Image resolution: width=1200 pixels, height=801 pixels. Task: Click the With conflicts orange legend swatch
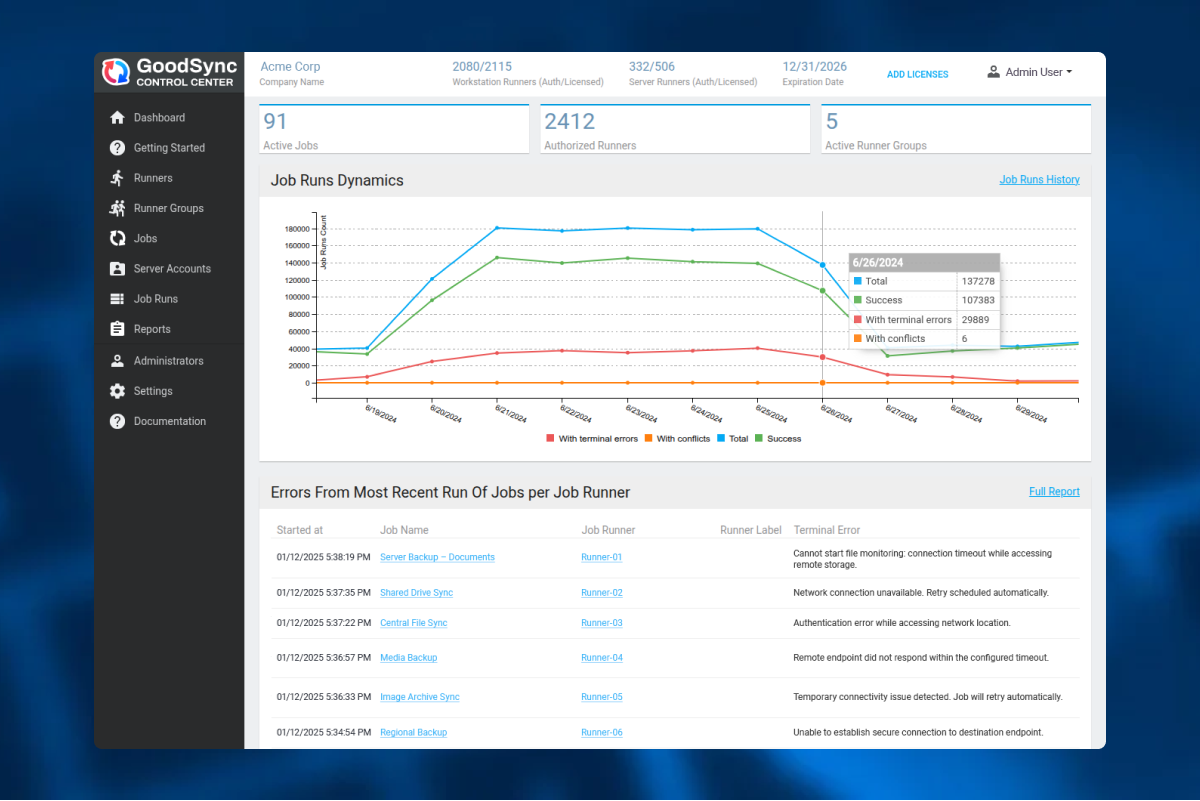pyautogui.click(x=648, y=439)
